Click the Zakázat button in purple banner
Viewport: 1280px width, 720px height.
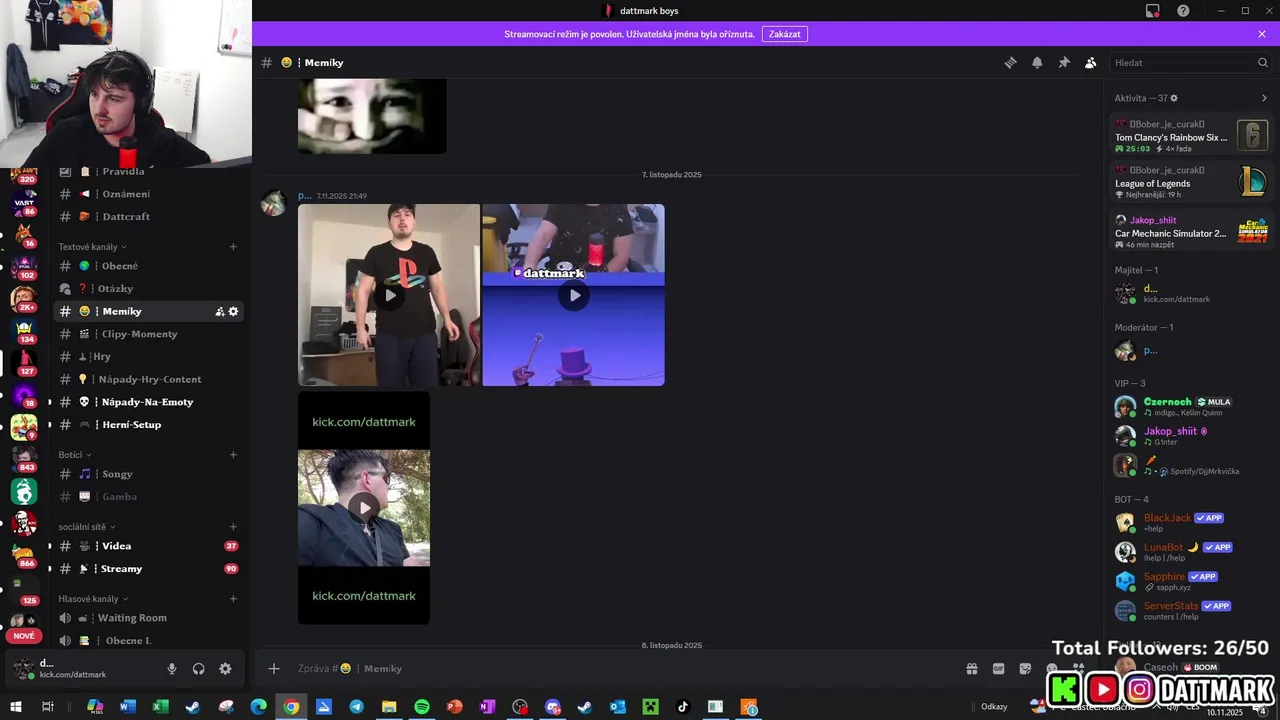point(785,34)
